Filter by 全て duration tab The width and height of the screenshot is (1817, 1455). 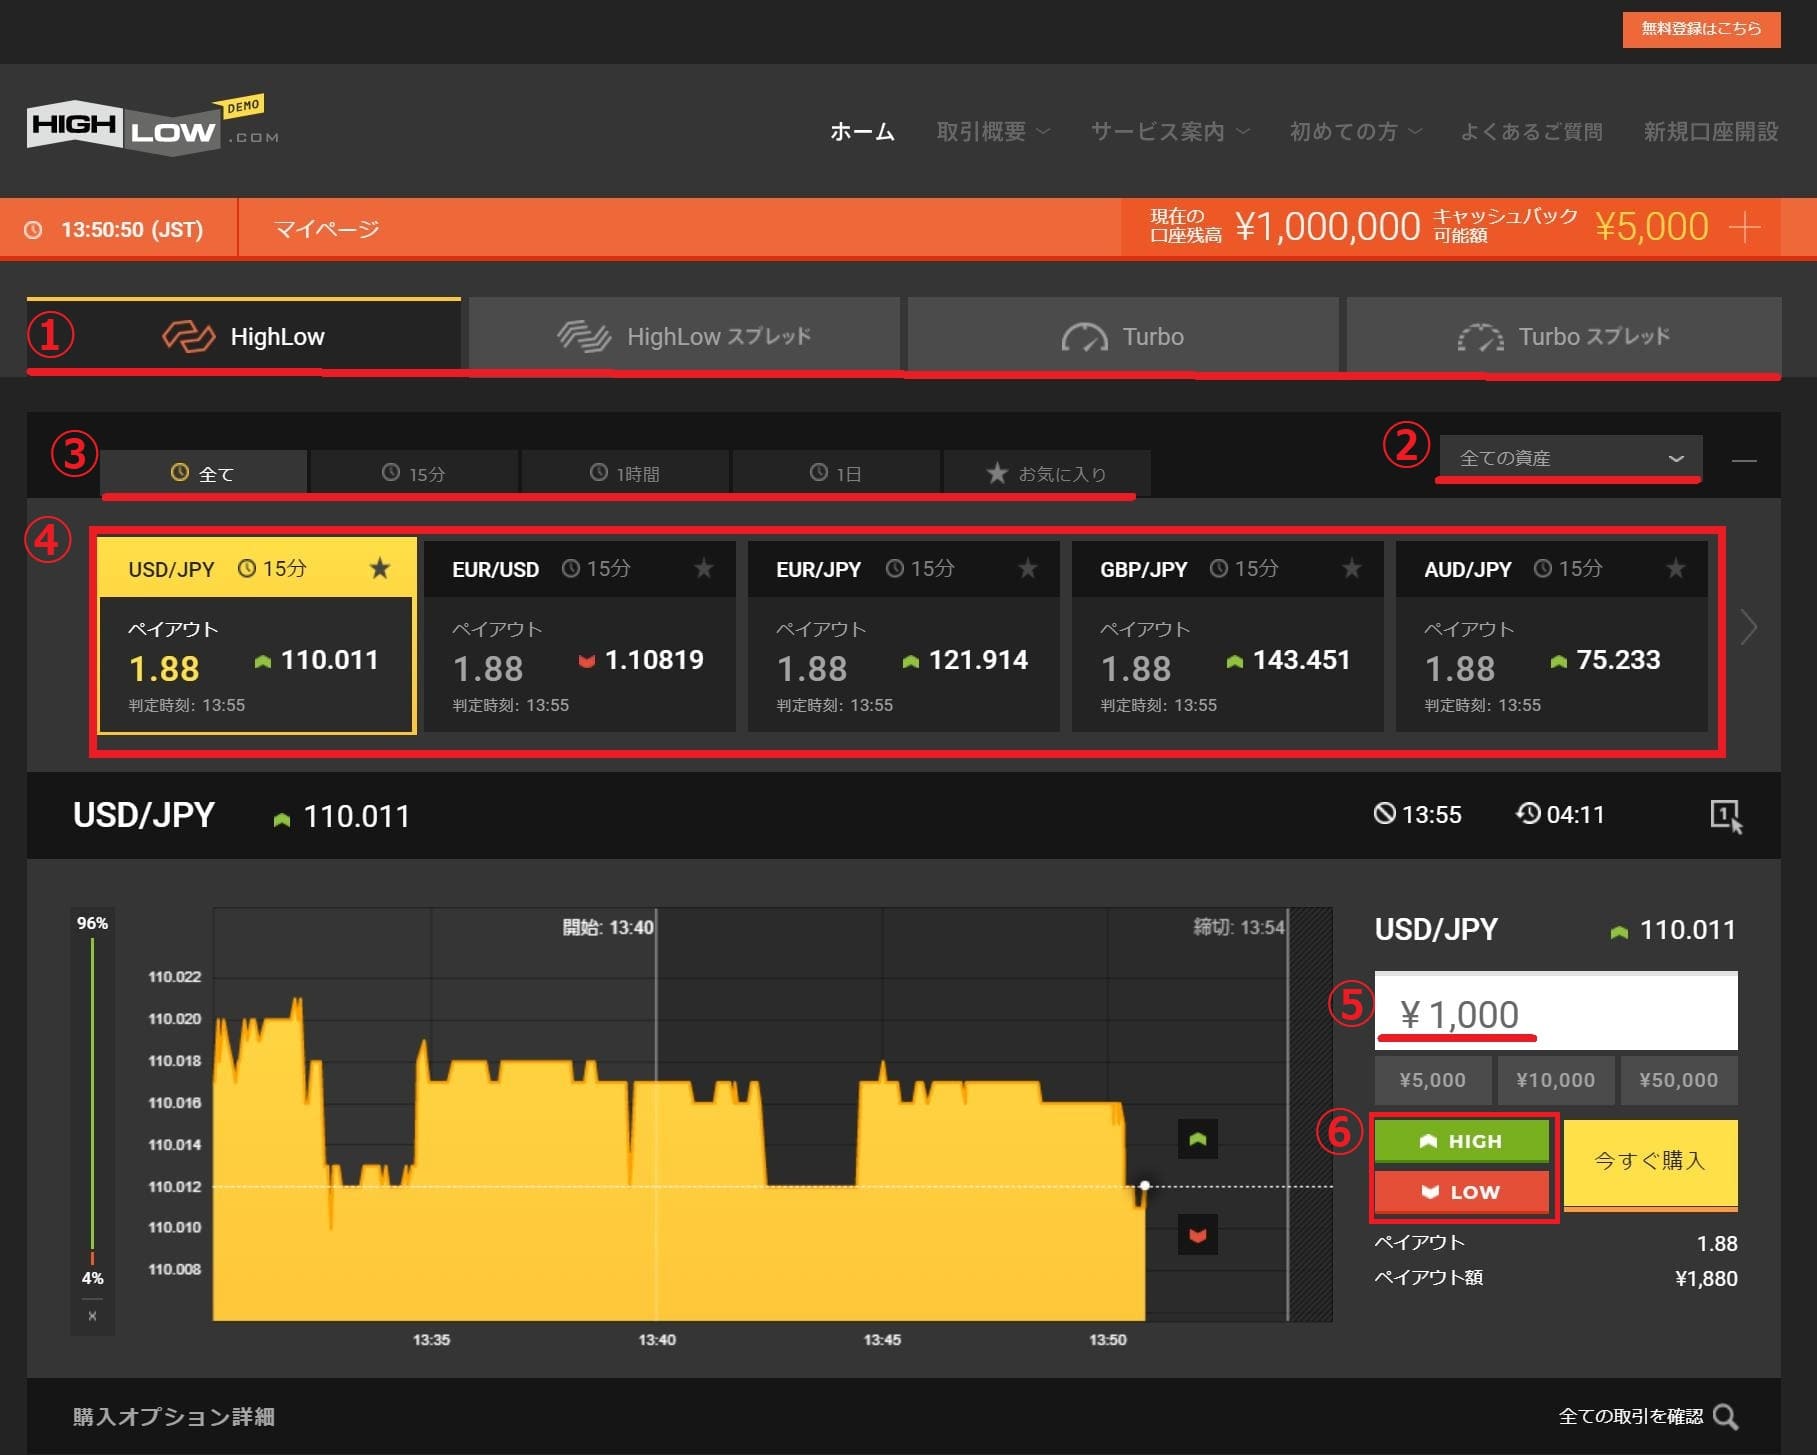tap(203, 473)
